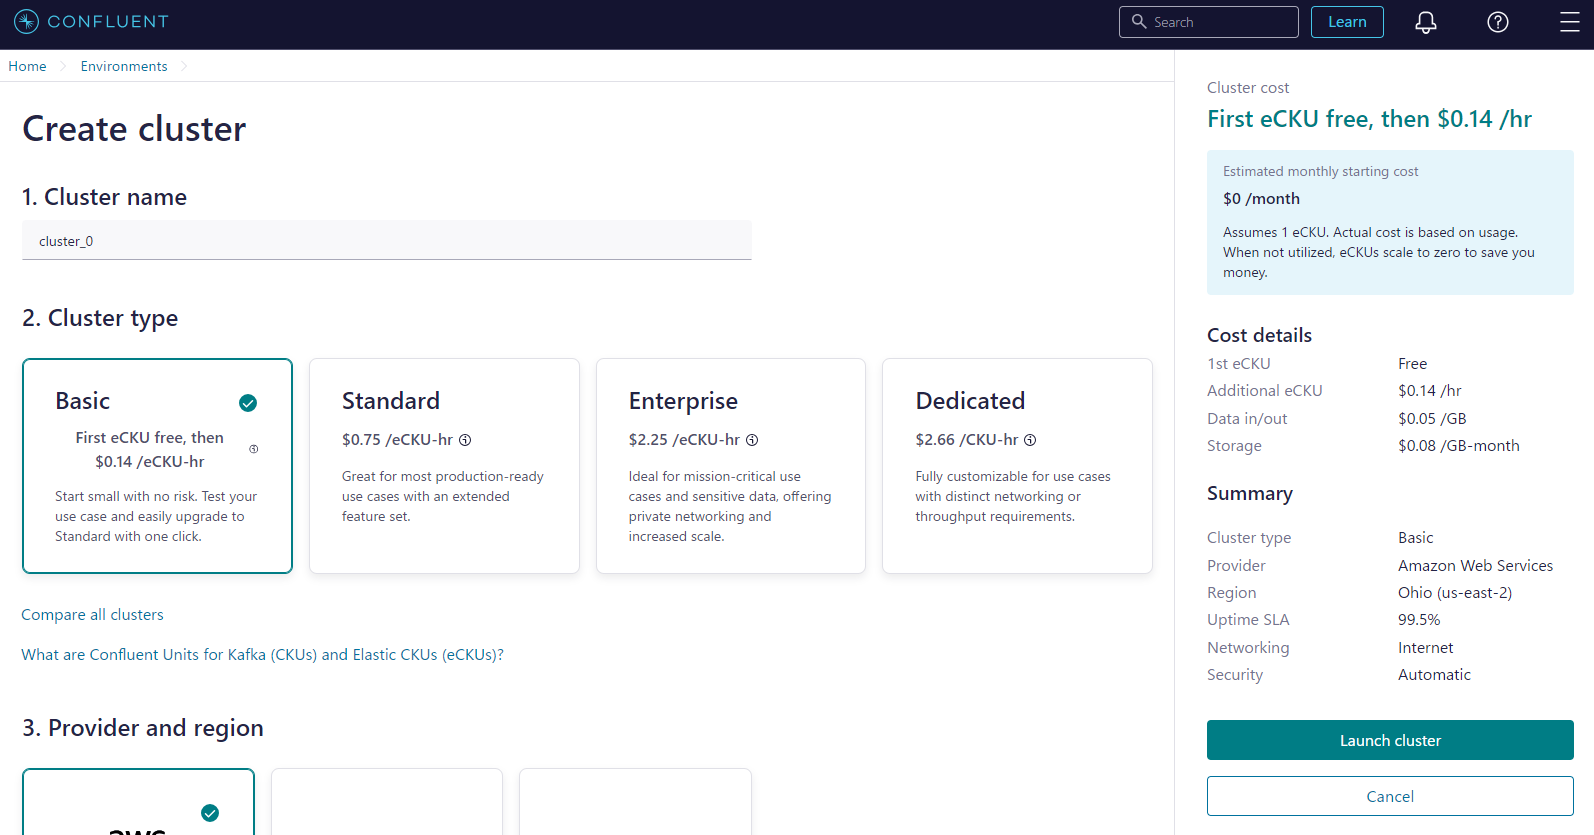Click the '$0.05 /GB' data cost value
1594x835 pixels.
coord(1432,419)
